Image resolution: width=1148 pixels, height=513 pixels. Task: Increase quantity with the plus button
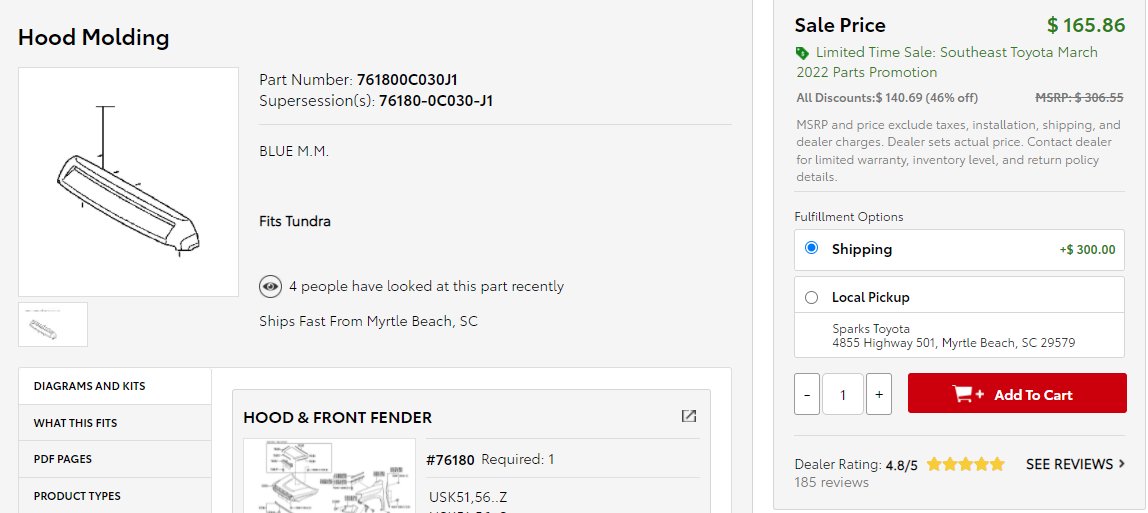pyautogui.click(x=879, y=394)
